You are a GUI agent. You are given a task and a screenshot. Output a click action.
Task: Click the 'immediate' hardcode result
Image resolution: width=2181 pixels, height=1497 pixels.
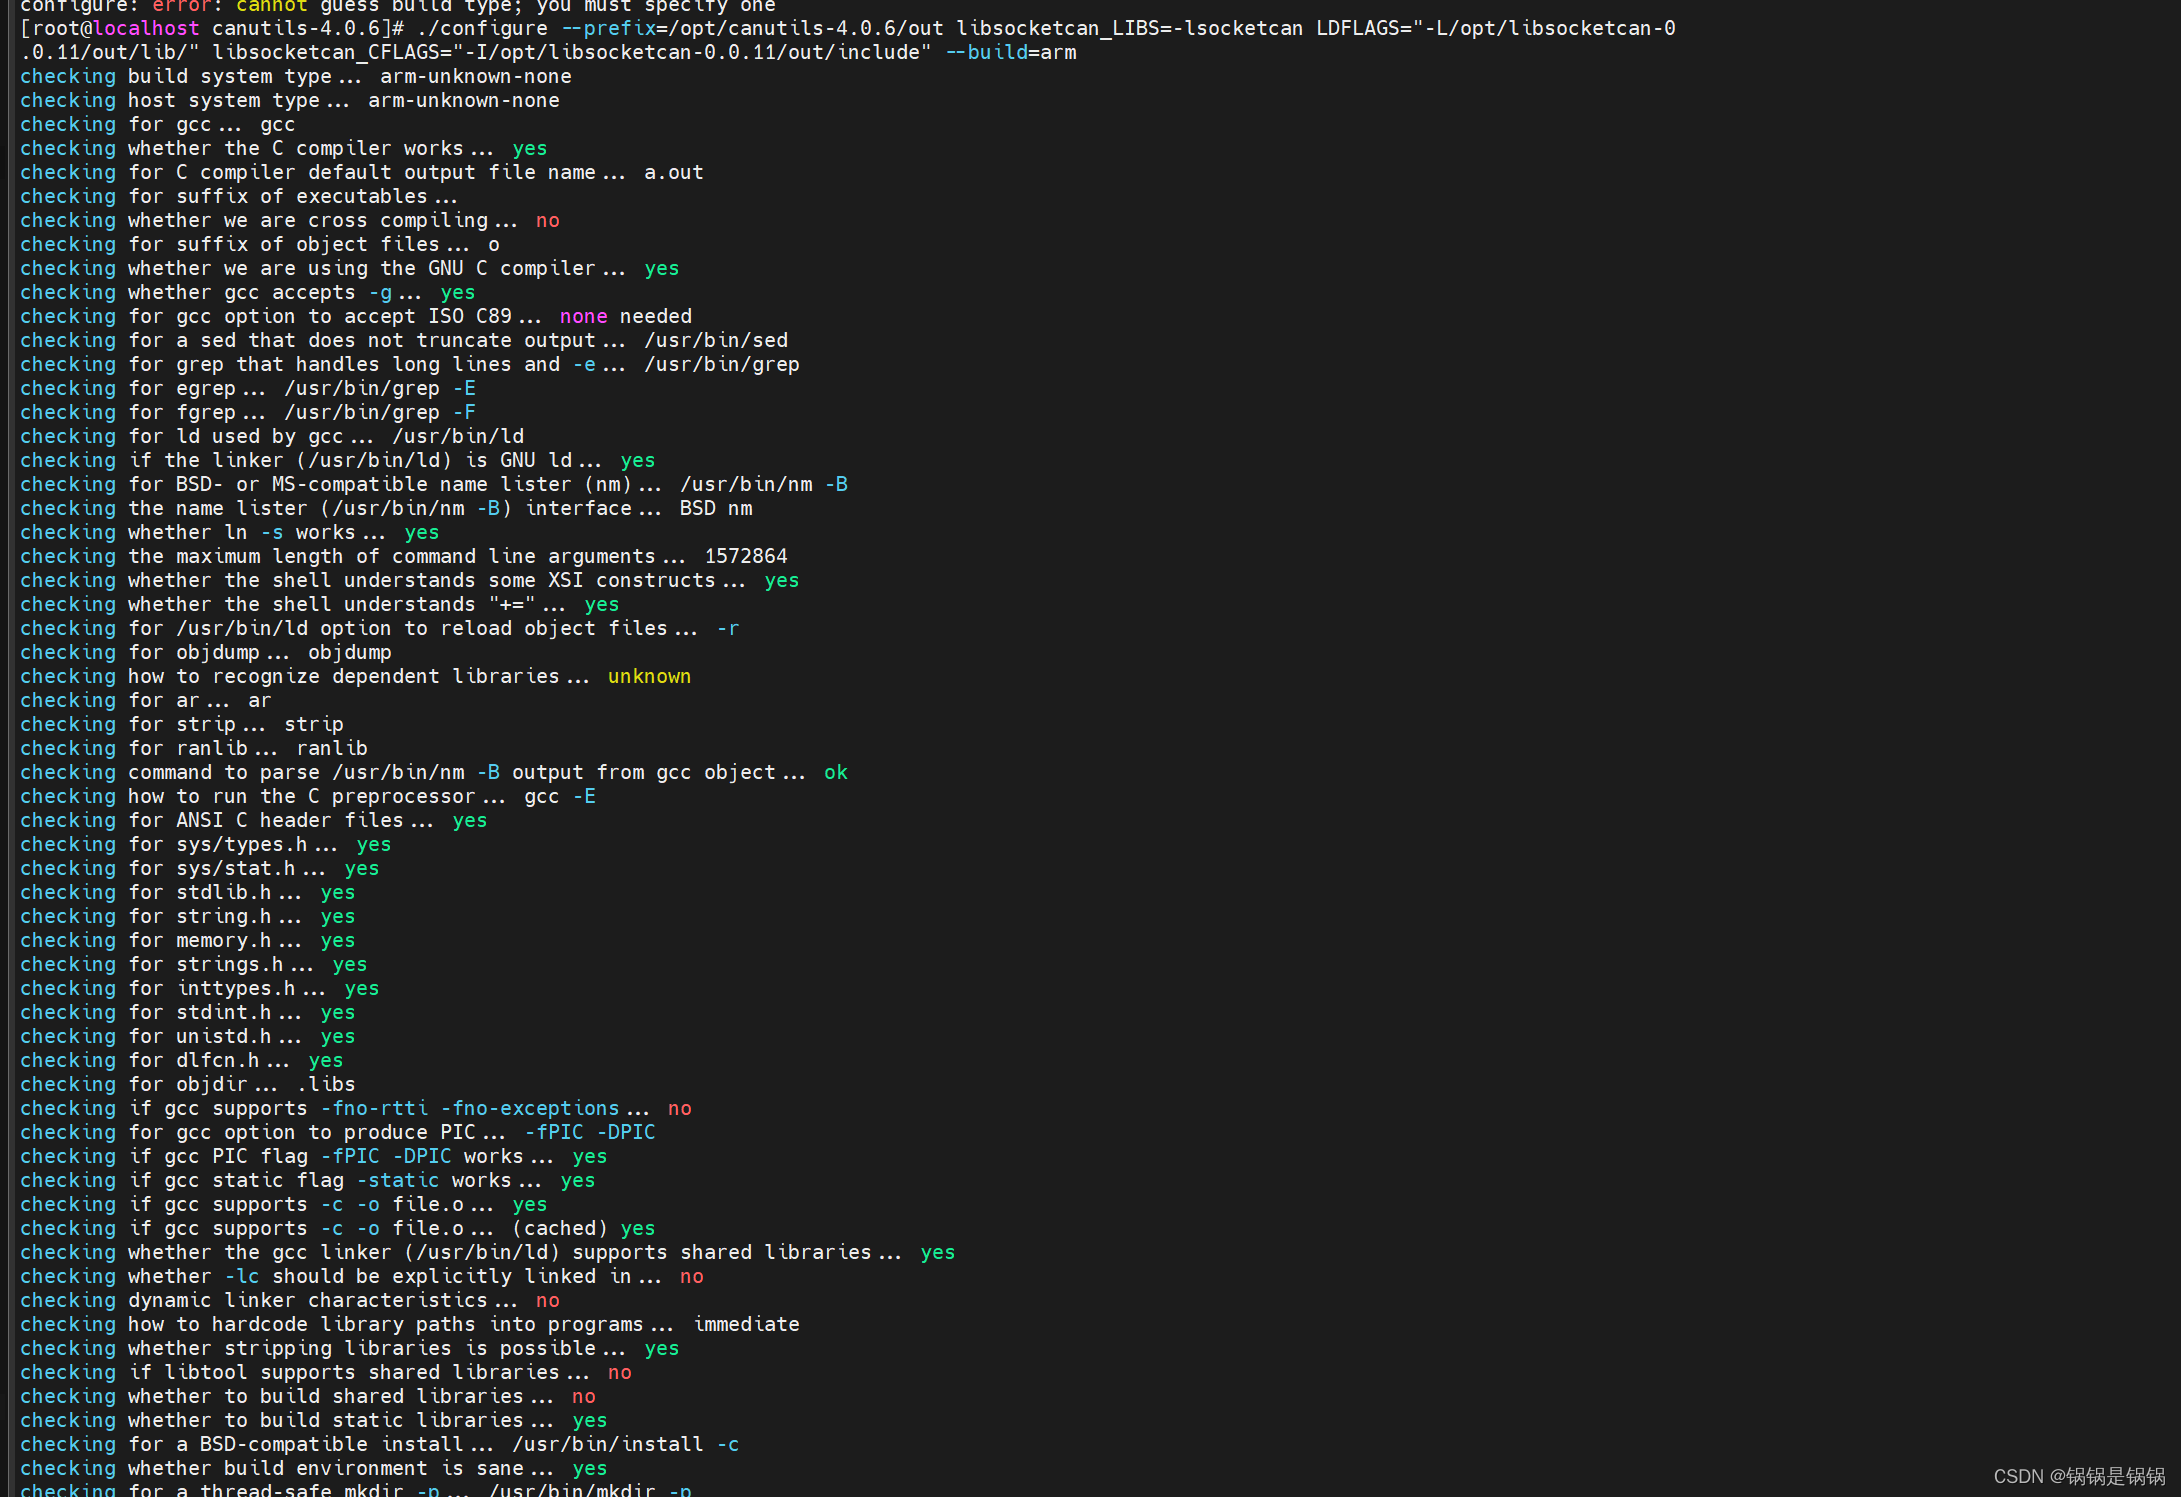[746, 1324]
